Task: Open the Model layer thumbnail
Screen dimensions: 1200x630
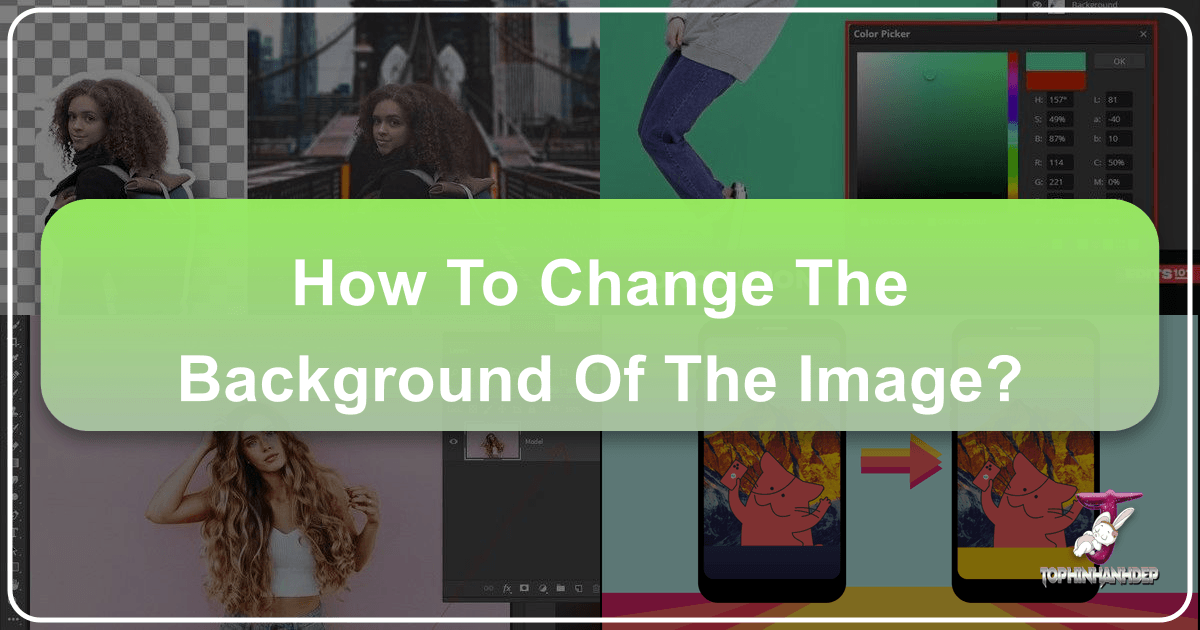Action: coord(493,445)
